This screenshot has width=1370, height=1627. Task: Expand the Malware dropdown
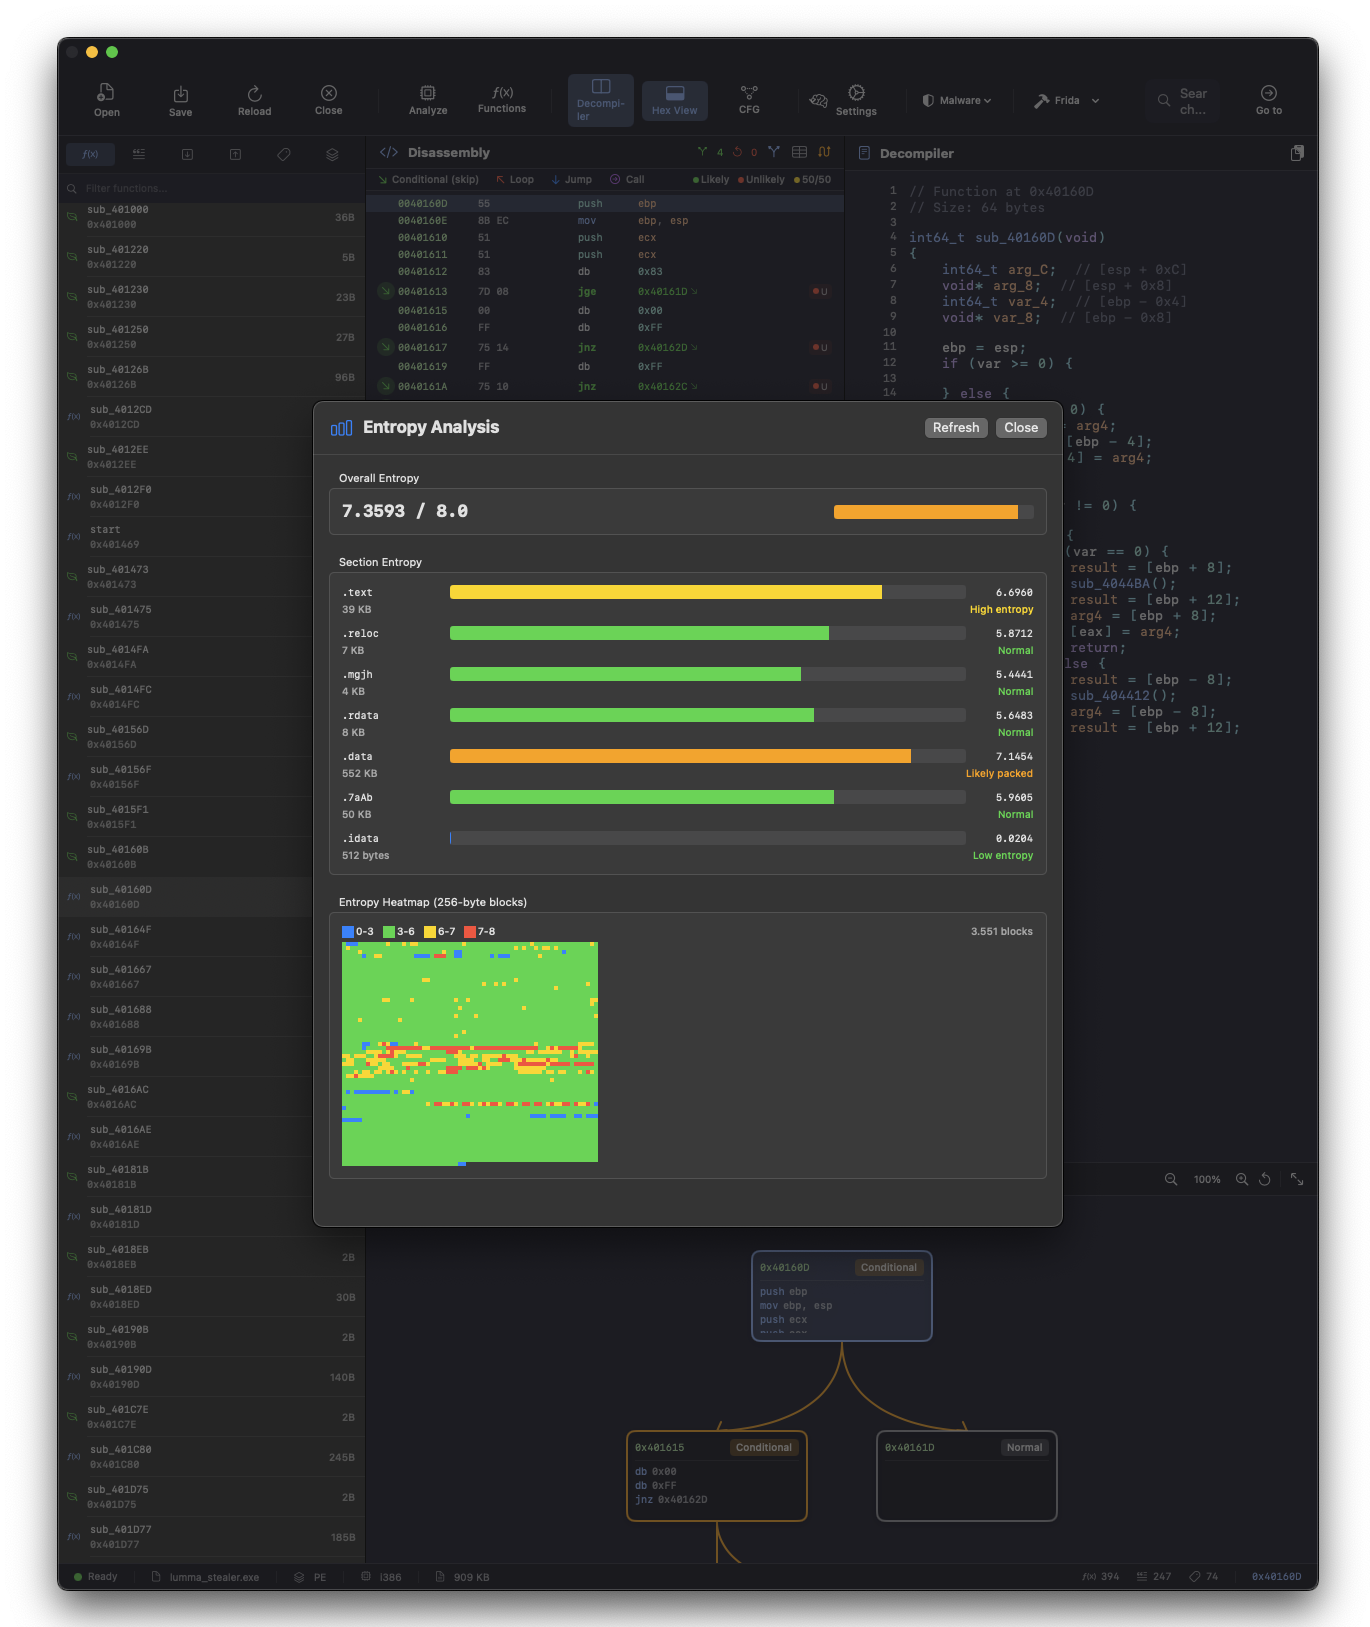pos(957,100)
